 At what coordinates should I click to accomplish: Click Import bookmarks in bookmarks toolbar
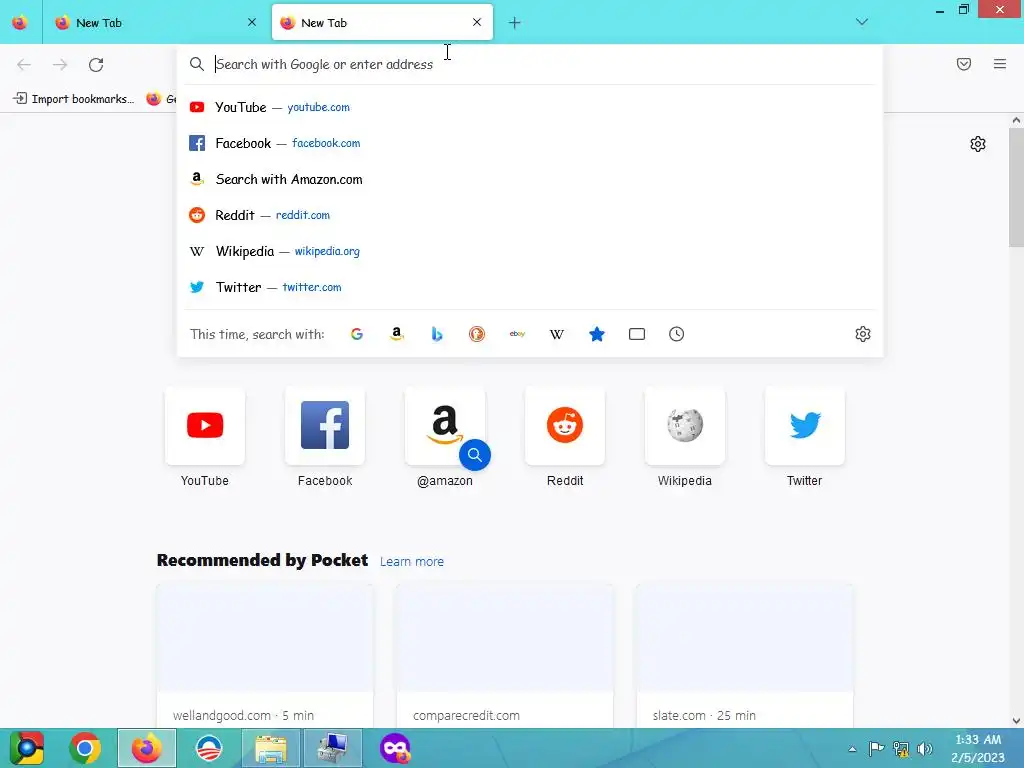74,99
